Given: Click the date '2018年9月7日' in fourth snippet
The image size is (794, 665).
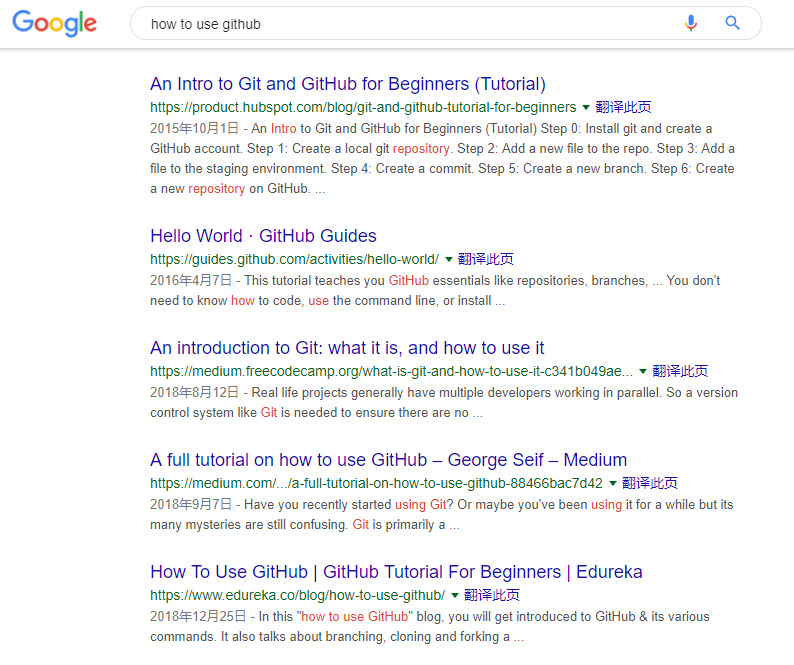Looking at the screenshot, I should [x=191, y=504].
